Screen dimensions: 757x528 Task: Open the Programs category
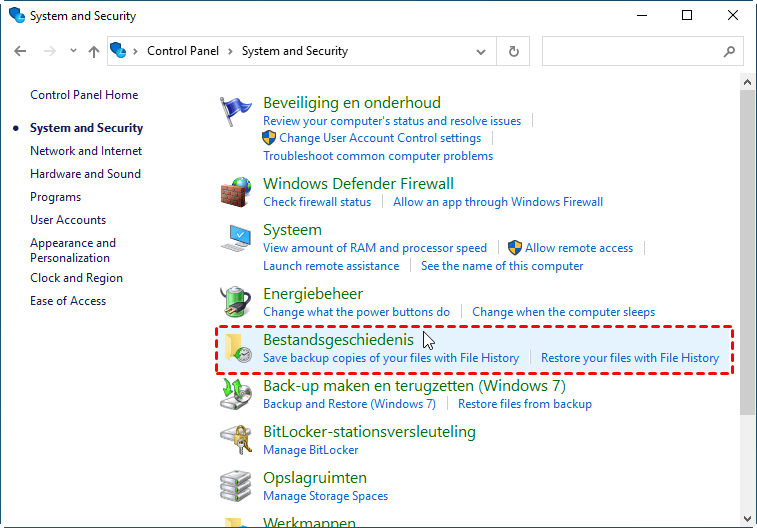pos(56,197)
